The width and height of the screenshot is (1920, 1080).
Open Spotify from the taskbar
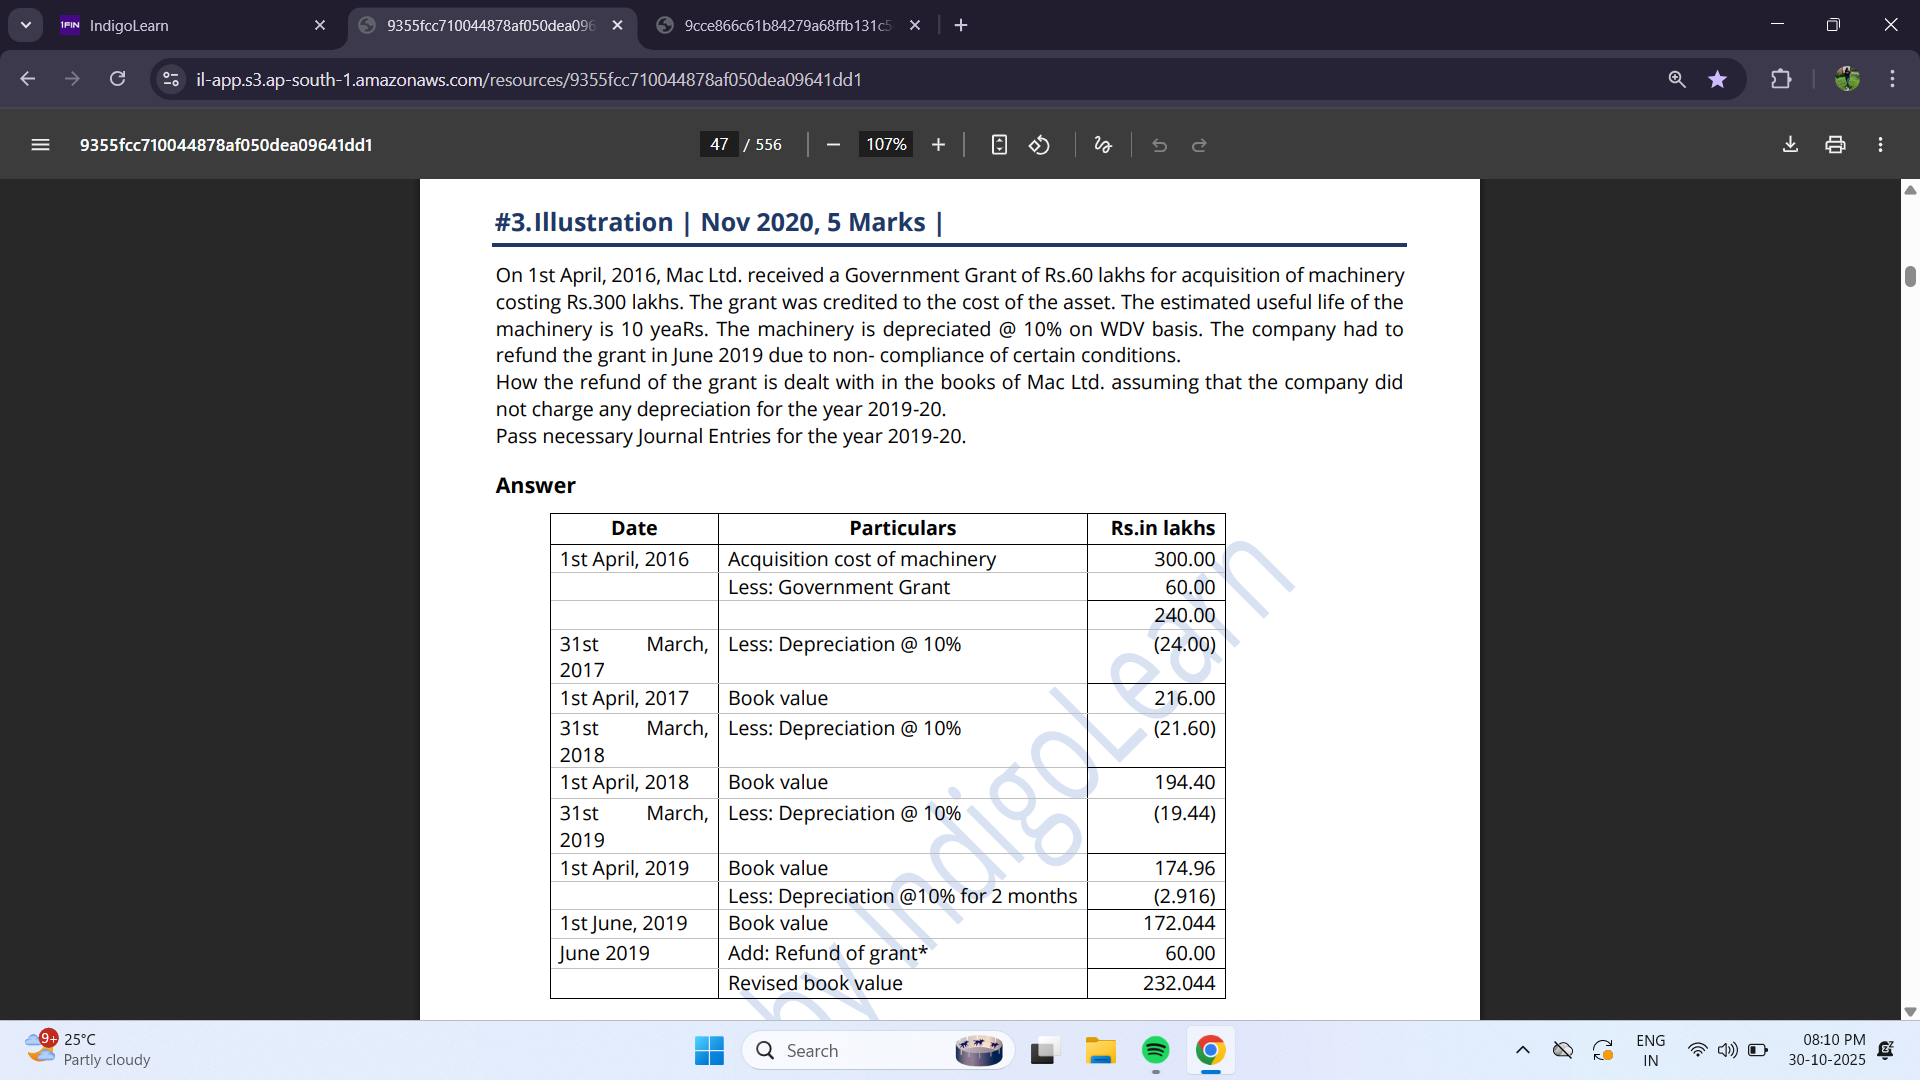coord(1155,1050)
